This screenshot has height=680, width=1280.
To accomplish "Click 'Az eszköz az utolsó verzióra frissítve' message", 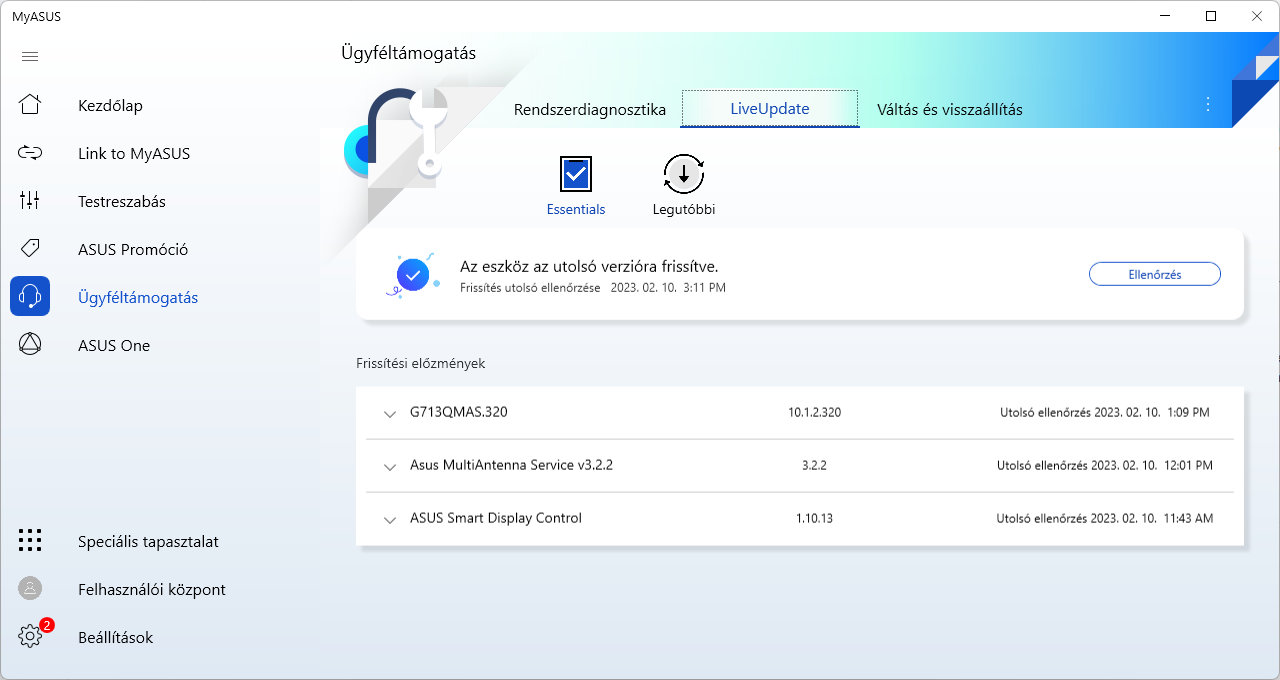I will pos(589,266).
